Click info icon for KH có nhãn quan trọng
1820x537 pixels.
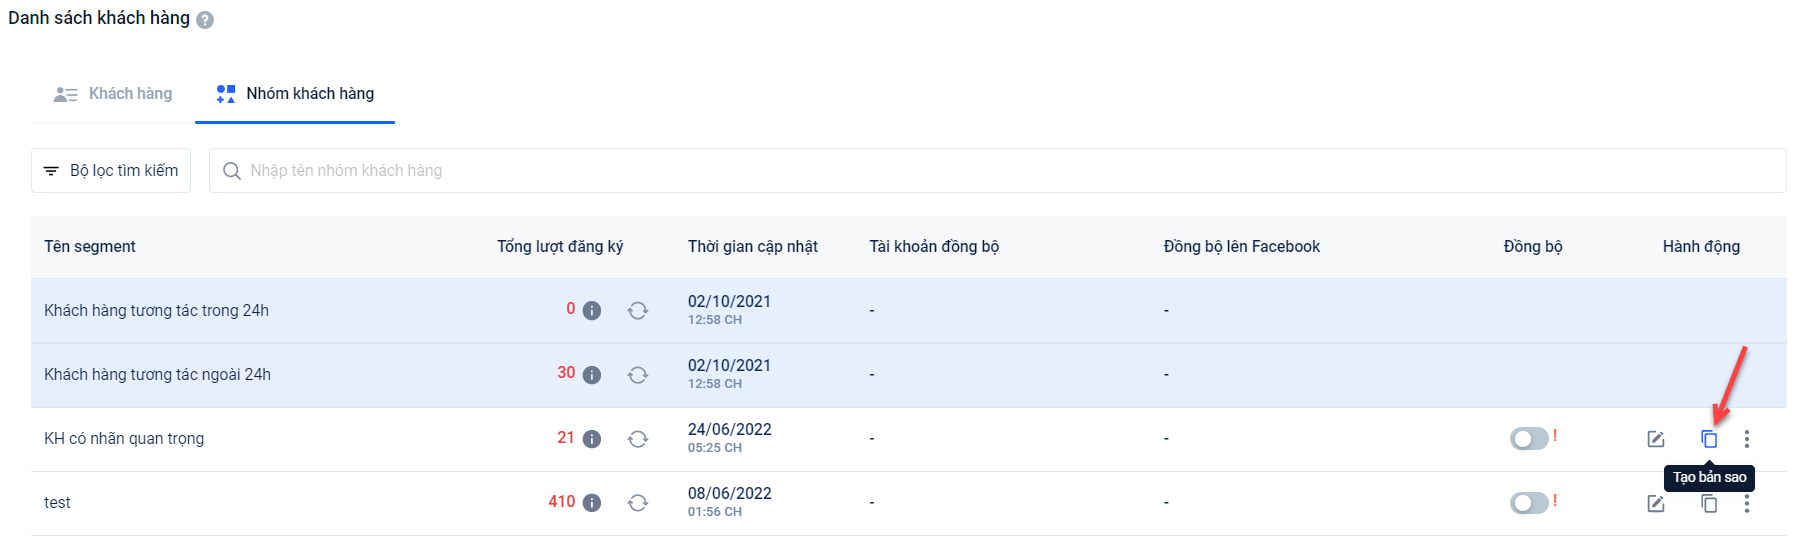coord(592,439)
